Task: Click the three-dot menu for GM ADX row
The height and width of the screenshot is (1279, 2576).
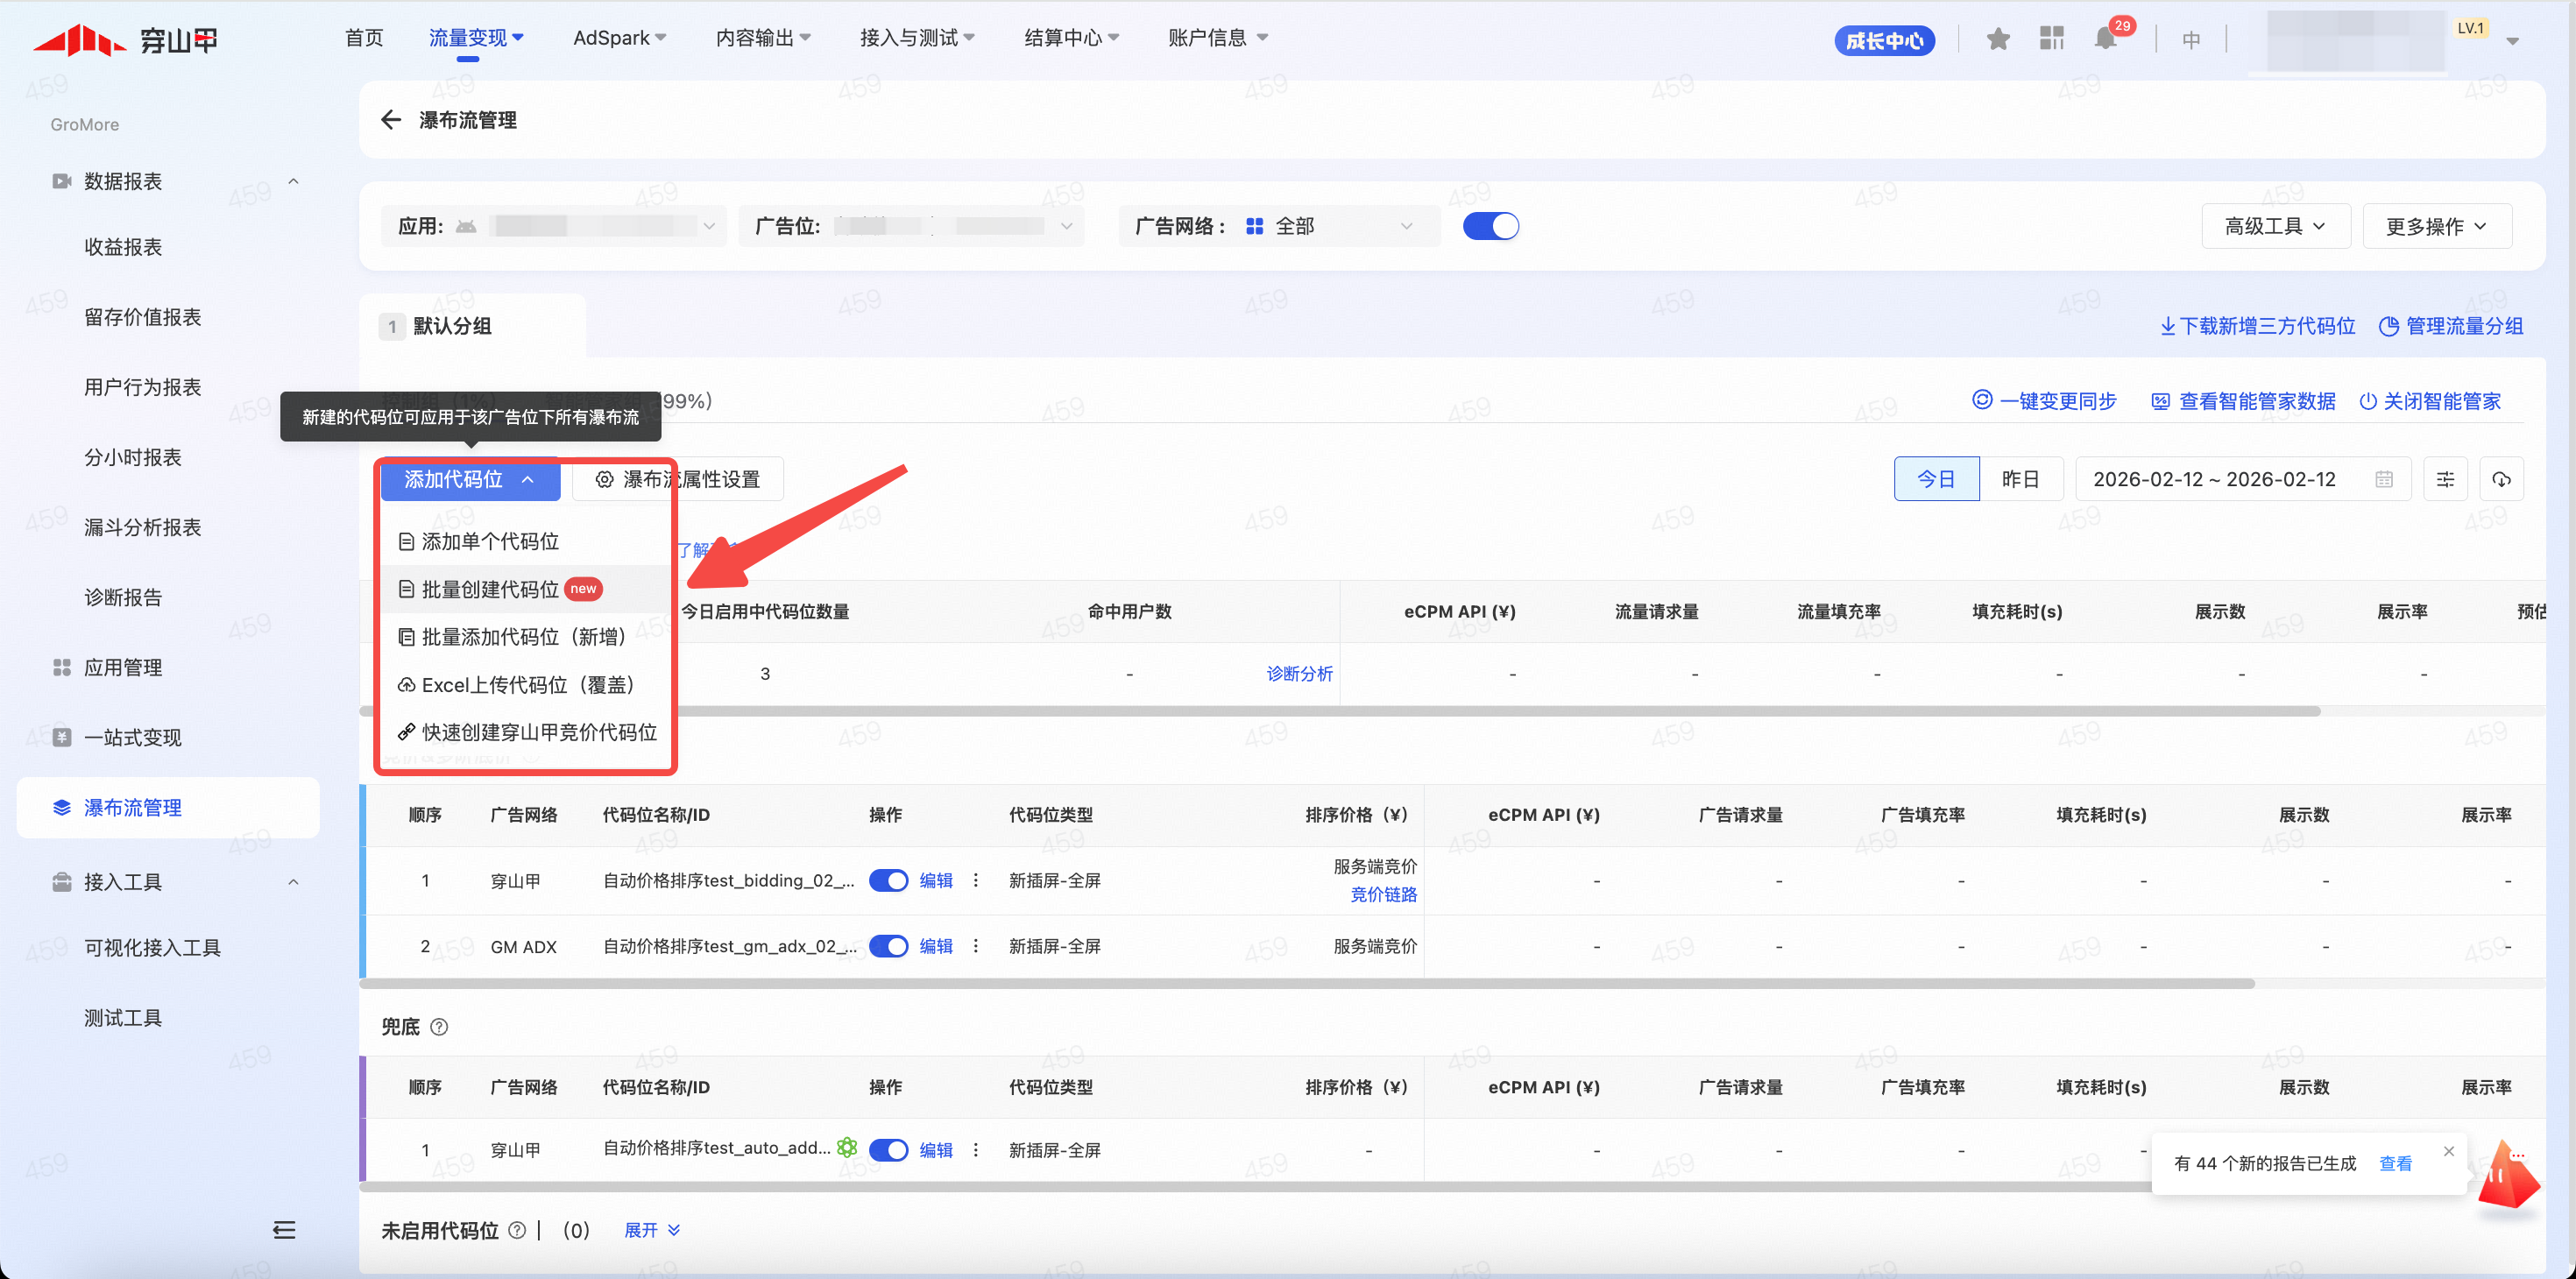Action: (x=976, y=946)
